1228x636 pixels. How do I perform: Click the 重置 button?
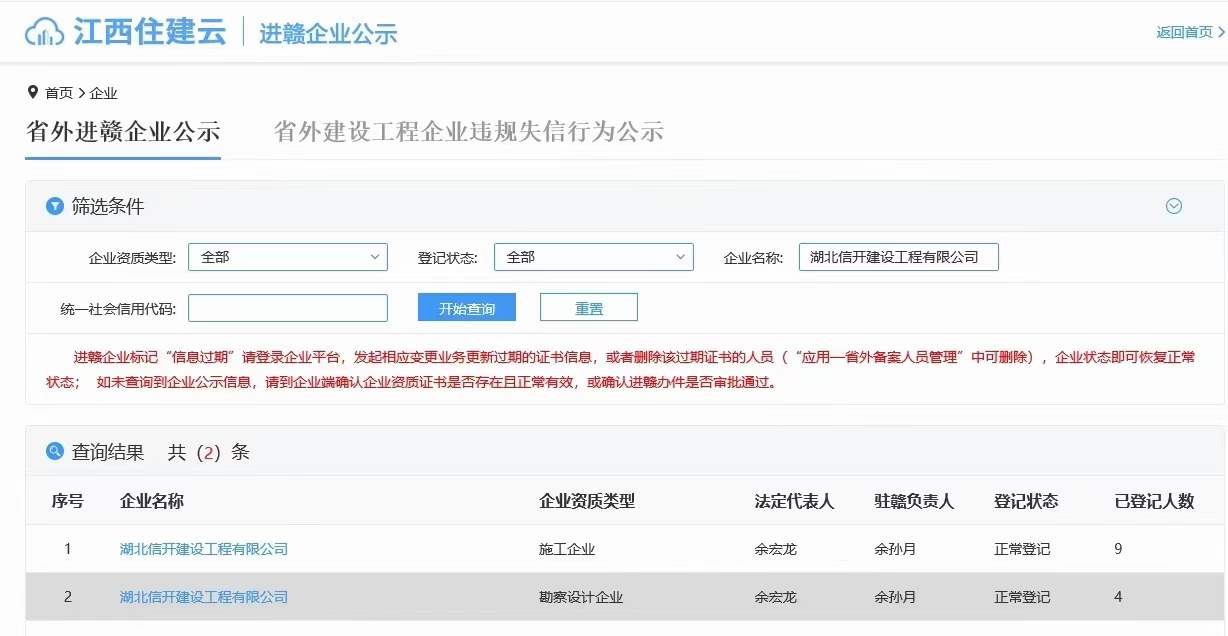click(x=589, y=308)
